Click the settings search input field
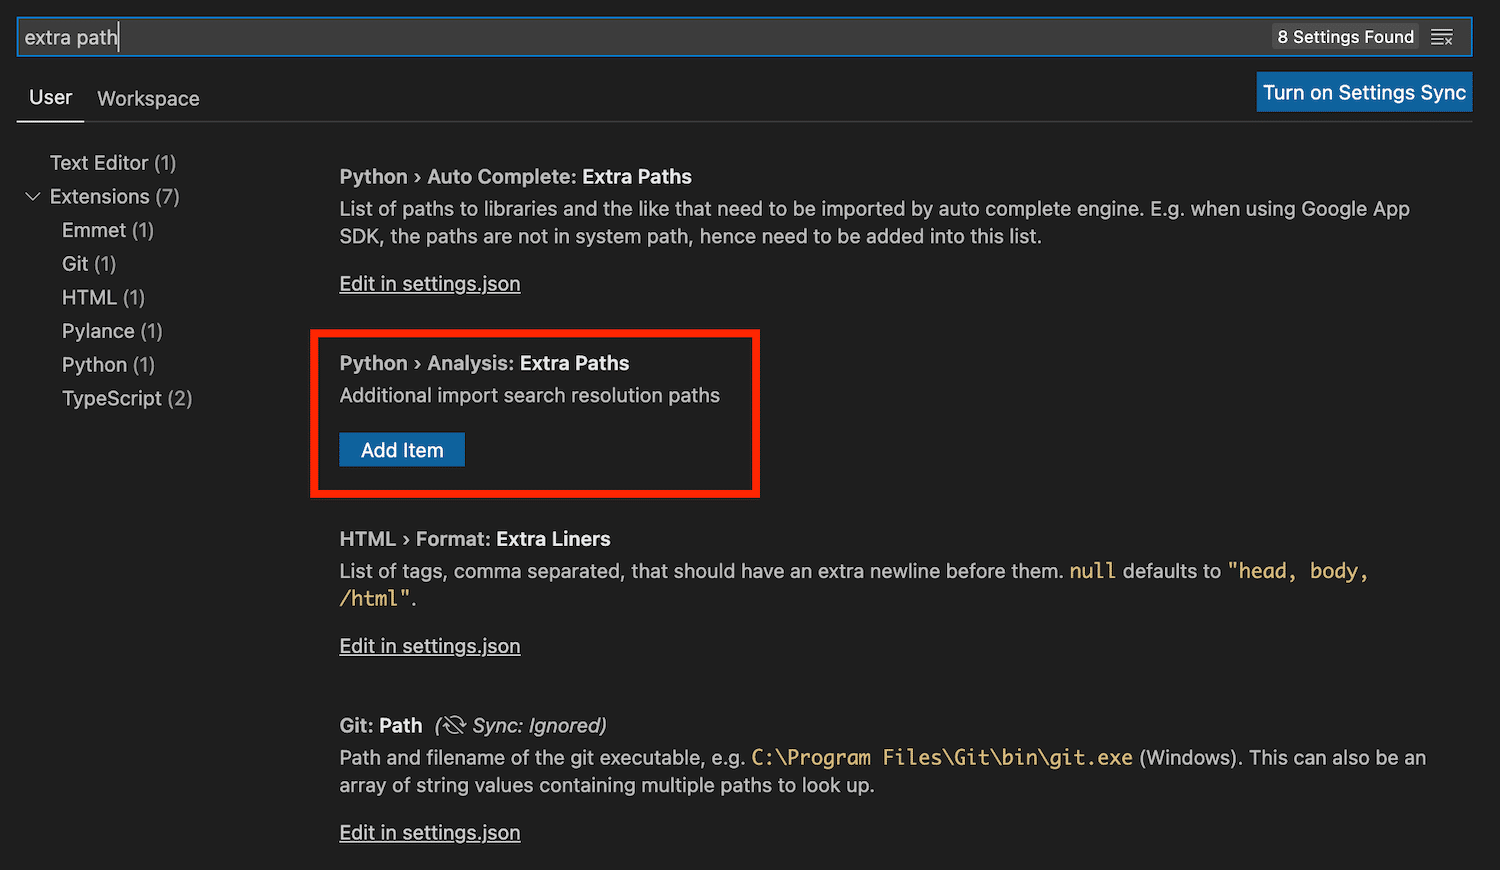Image resolution: width=1500 pixels, height=870 pixels. point(400,36)
